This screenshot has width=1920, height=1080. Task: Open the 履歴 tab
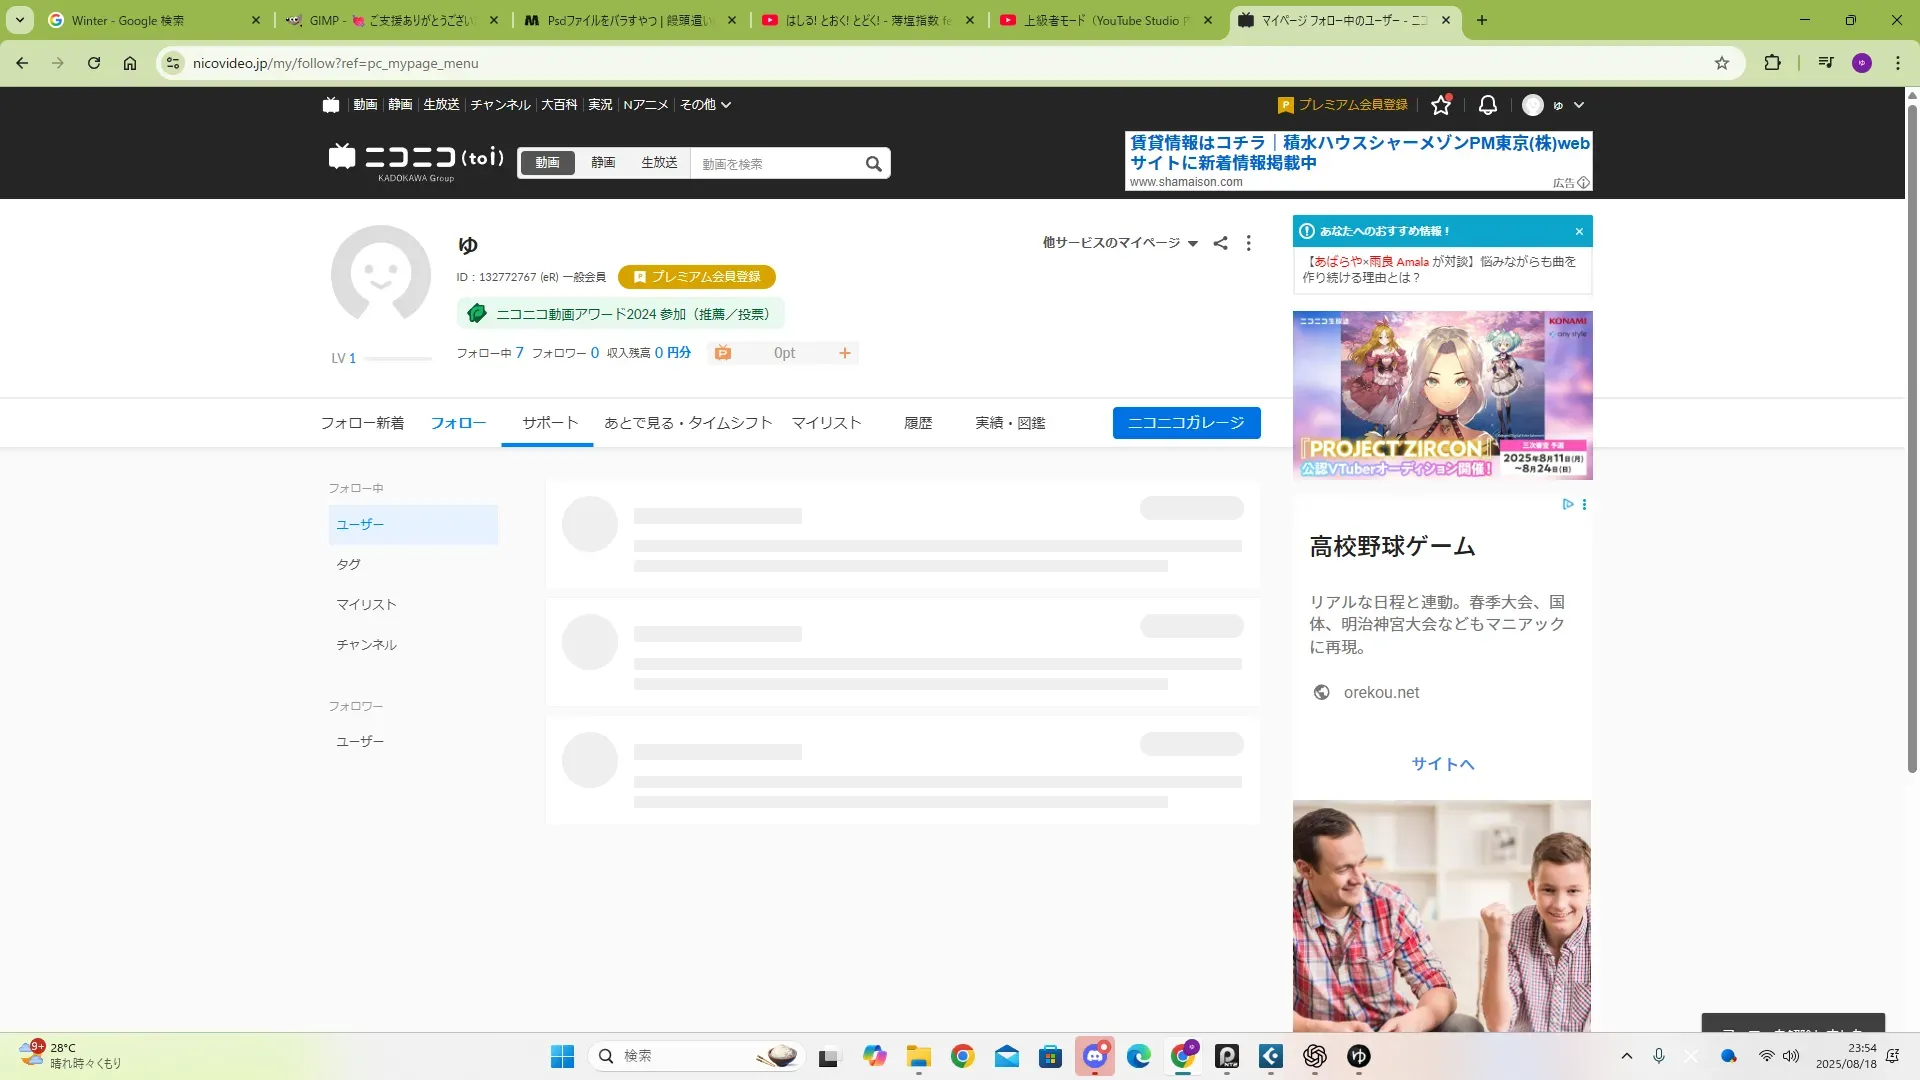tap(917, 423)
